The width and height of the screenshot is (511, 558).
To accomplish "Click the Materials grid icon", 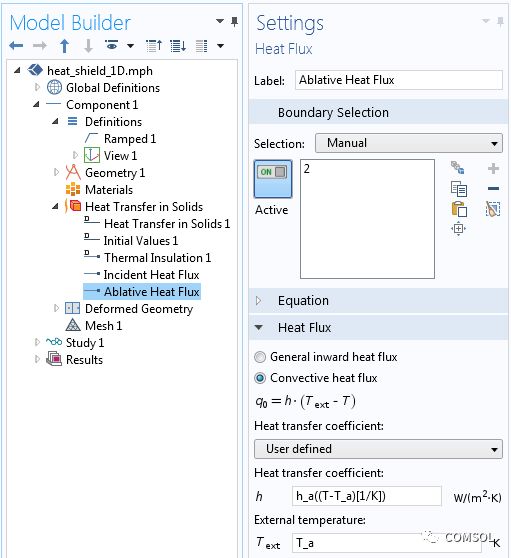I will tap(73, 189).
